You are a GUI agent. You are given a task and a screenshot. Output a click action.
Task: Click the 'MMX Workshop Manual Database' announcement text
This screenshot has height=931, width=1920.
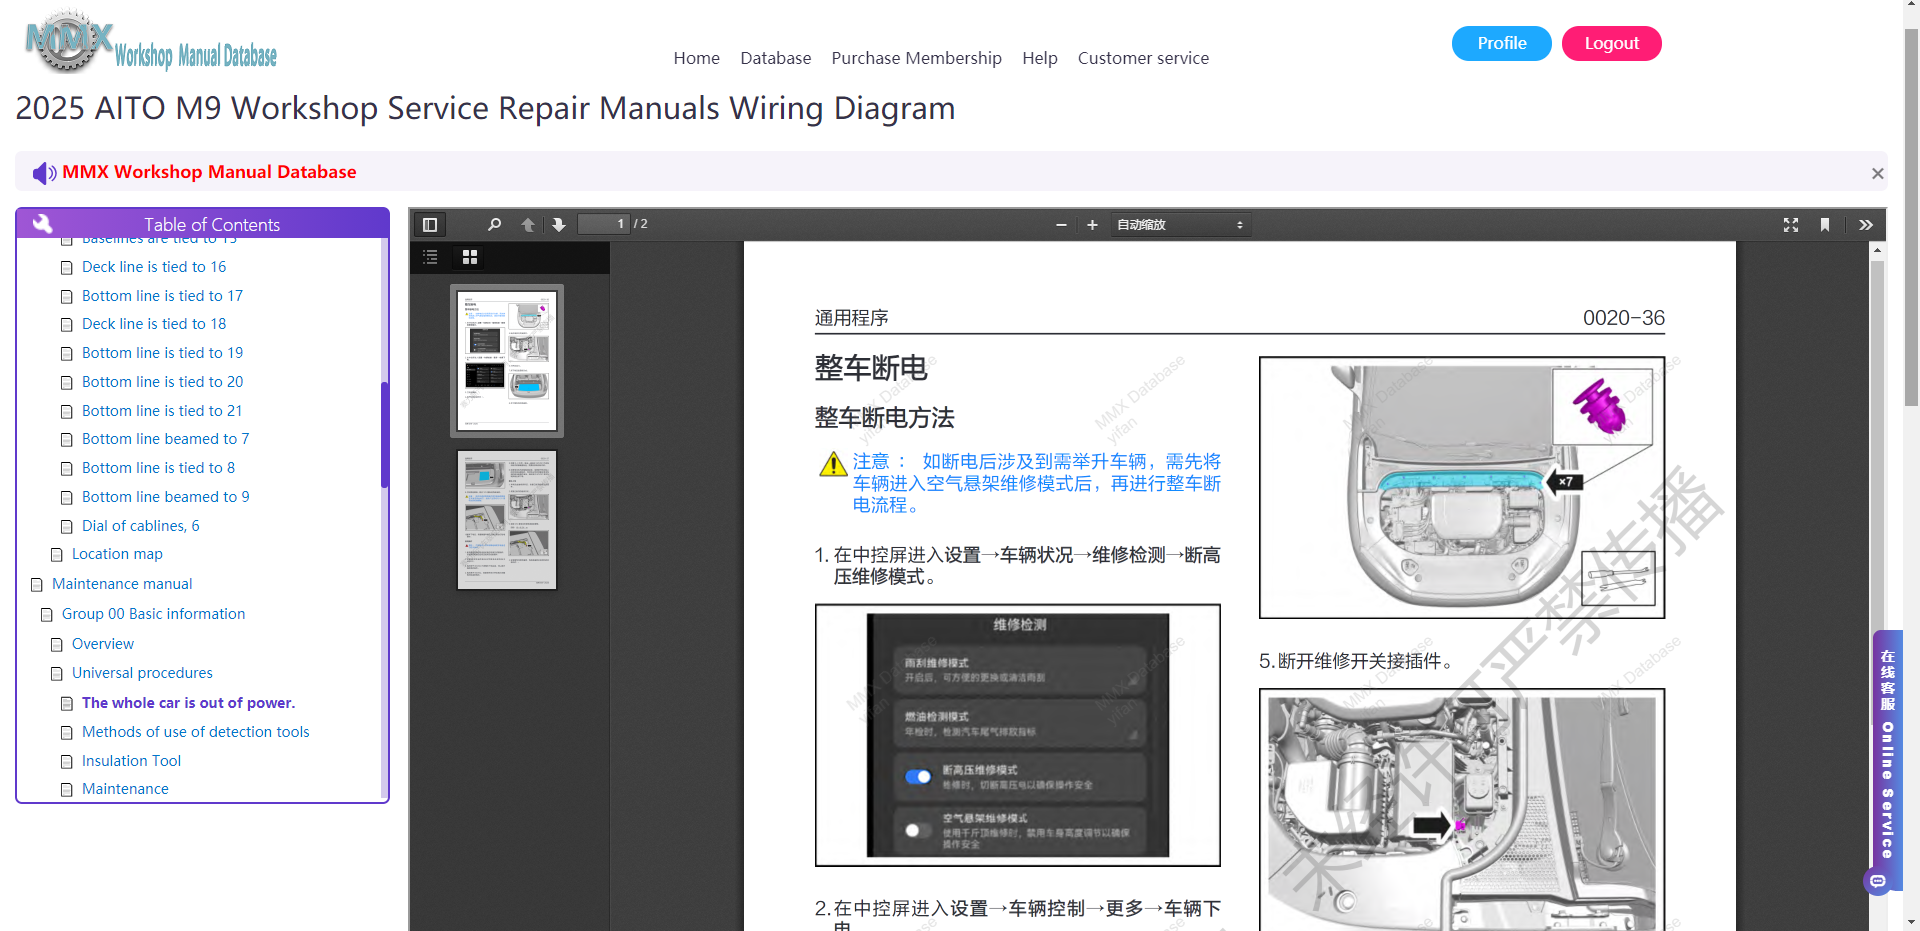[209, 172]
